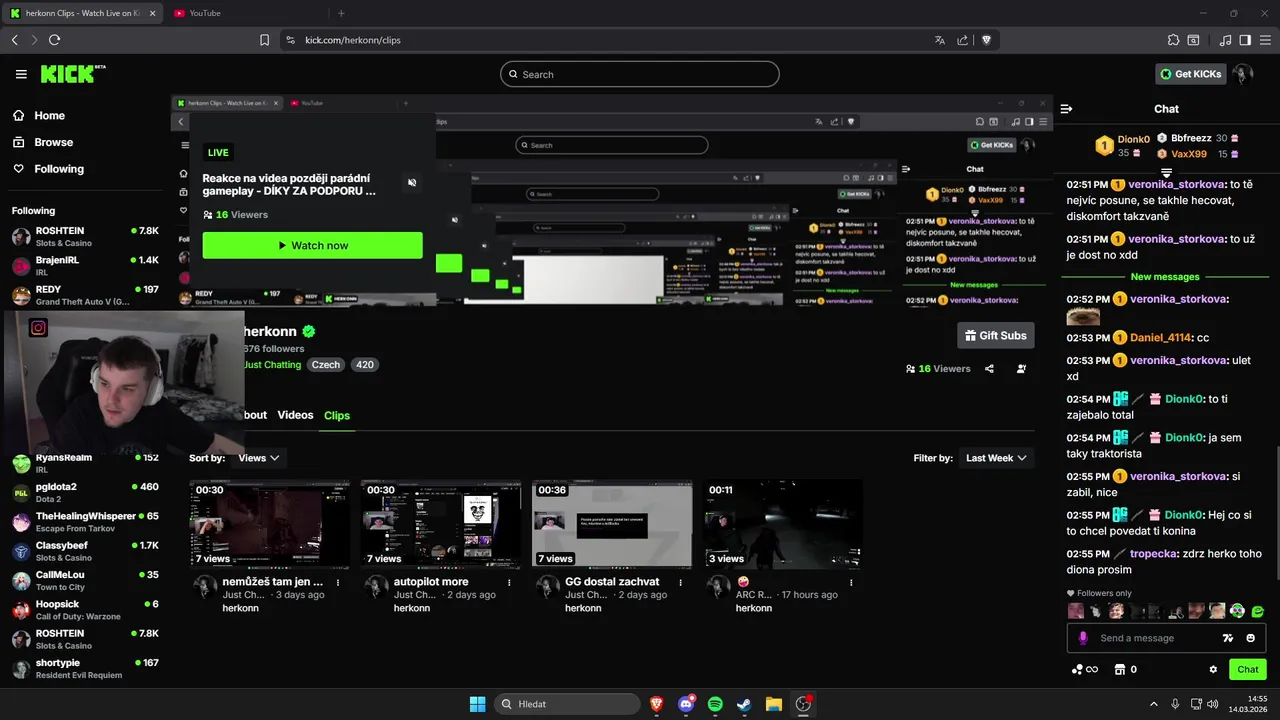Open the browser extensions puzzle icon

pyautogui.click(x=1173, y=40)
